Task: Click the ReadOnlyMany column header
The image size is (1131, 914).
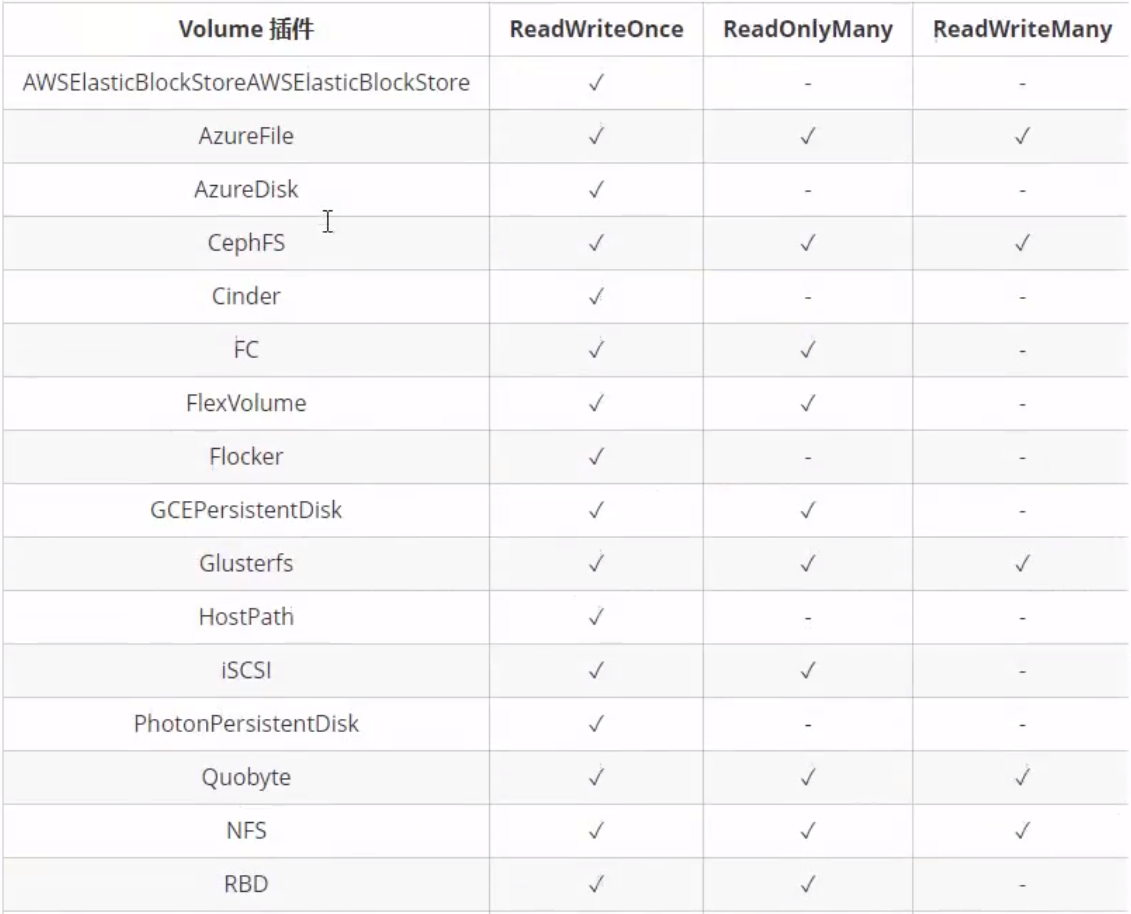Action: click(808, 29)
